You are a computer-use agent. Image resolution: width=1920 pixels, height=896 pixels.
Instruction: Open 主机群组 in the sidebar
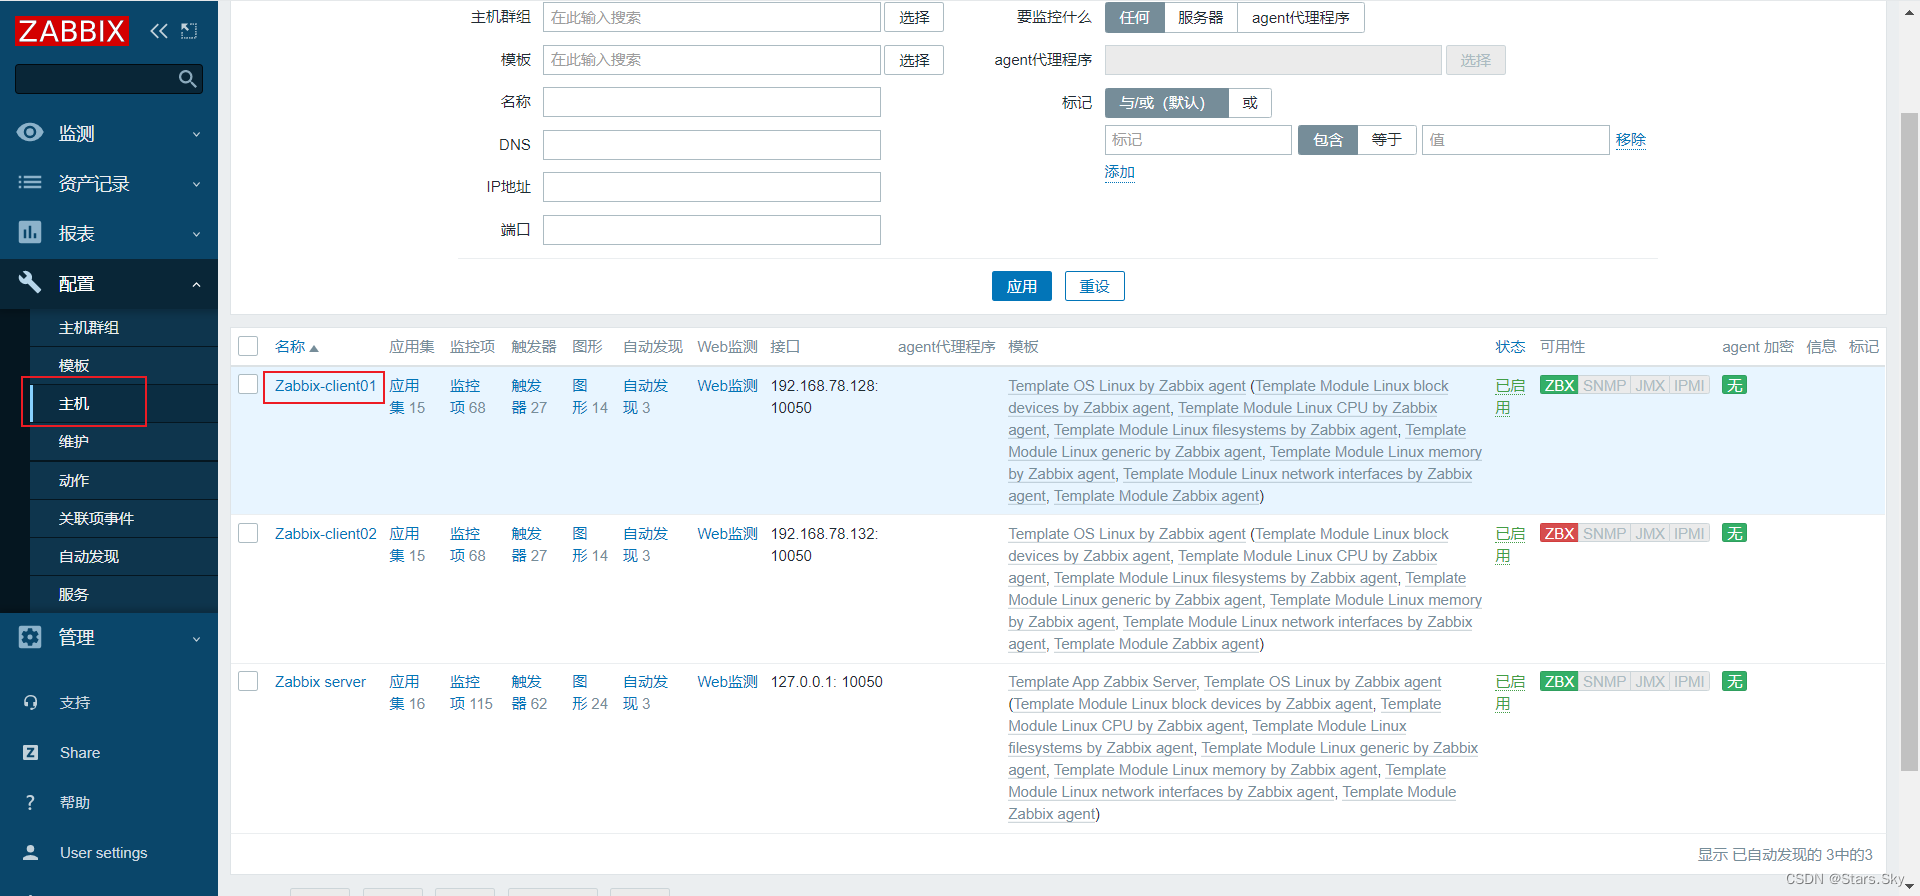[124, 327]
